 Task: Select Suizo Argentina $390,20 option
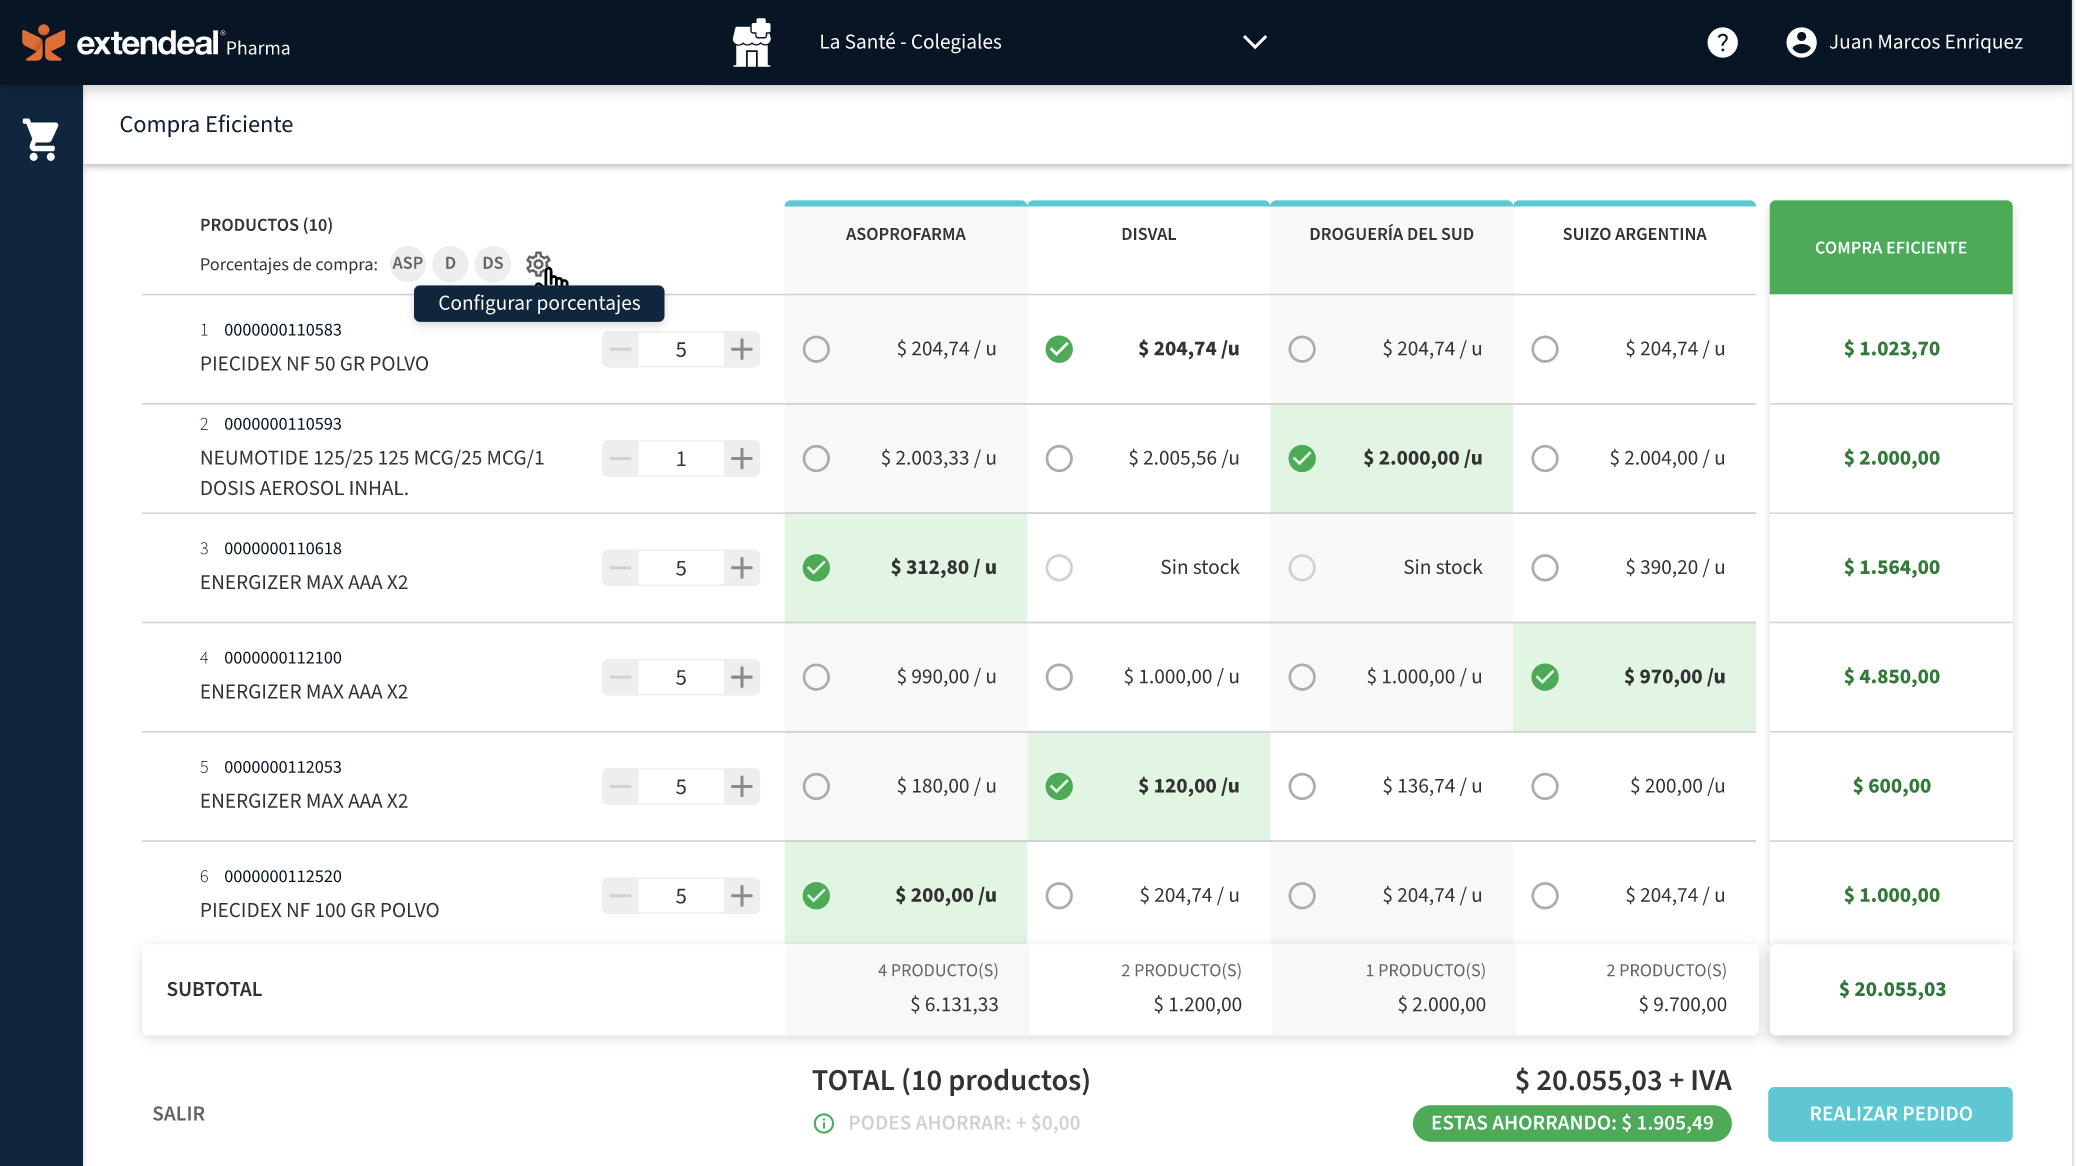pos(1545,568)
